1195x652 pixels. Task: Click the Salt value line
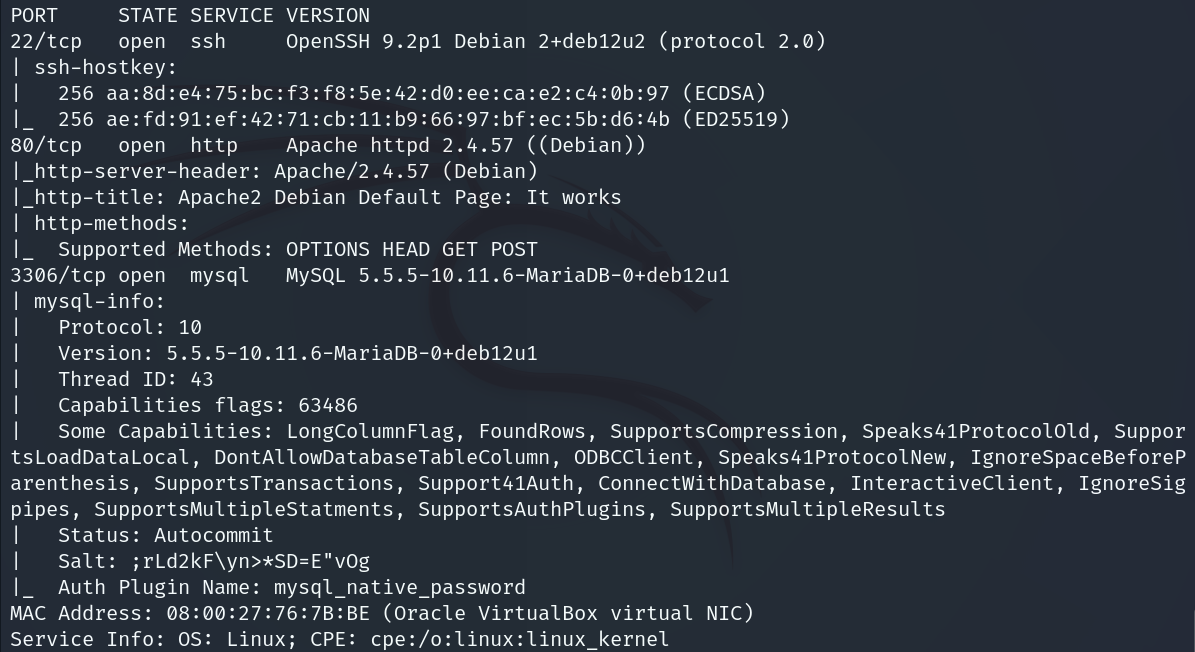pyautogui.click(x=213, y=562)
